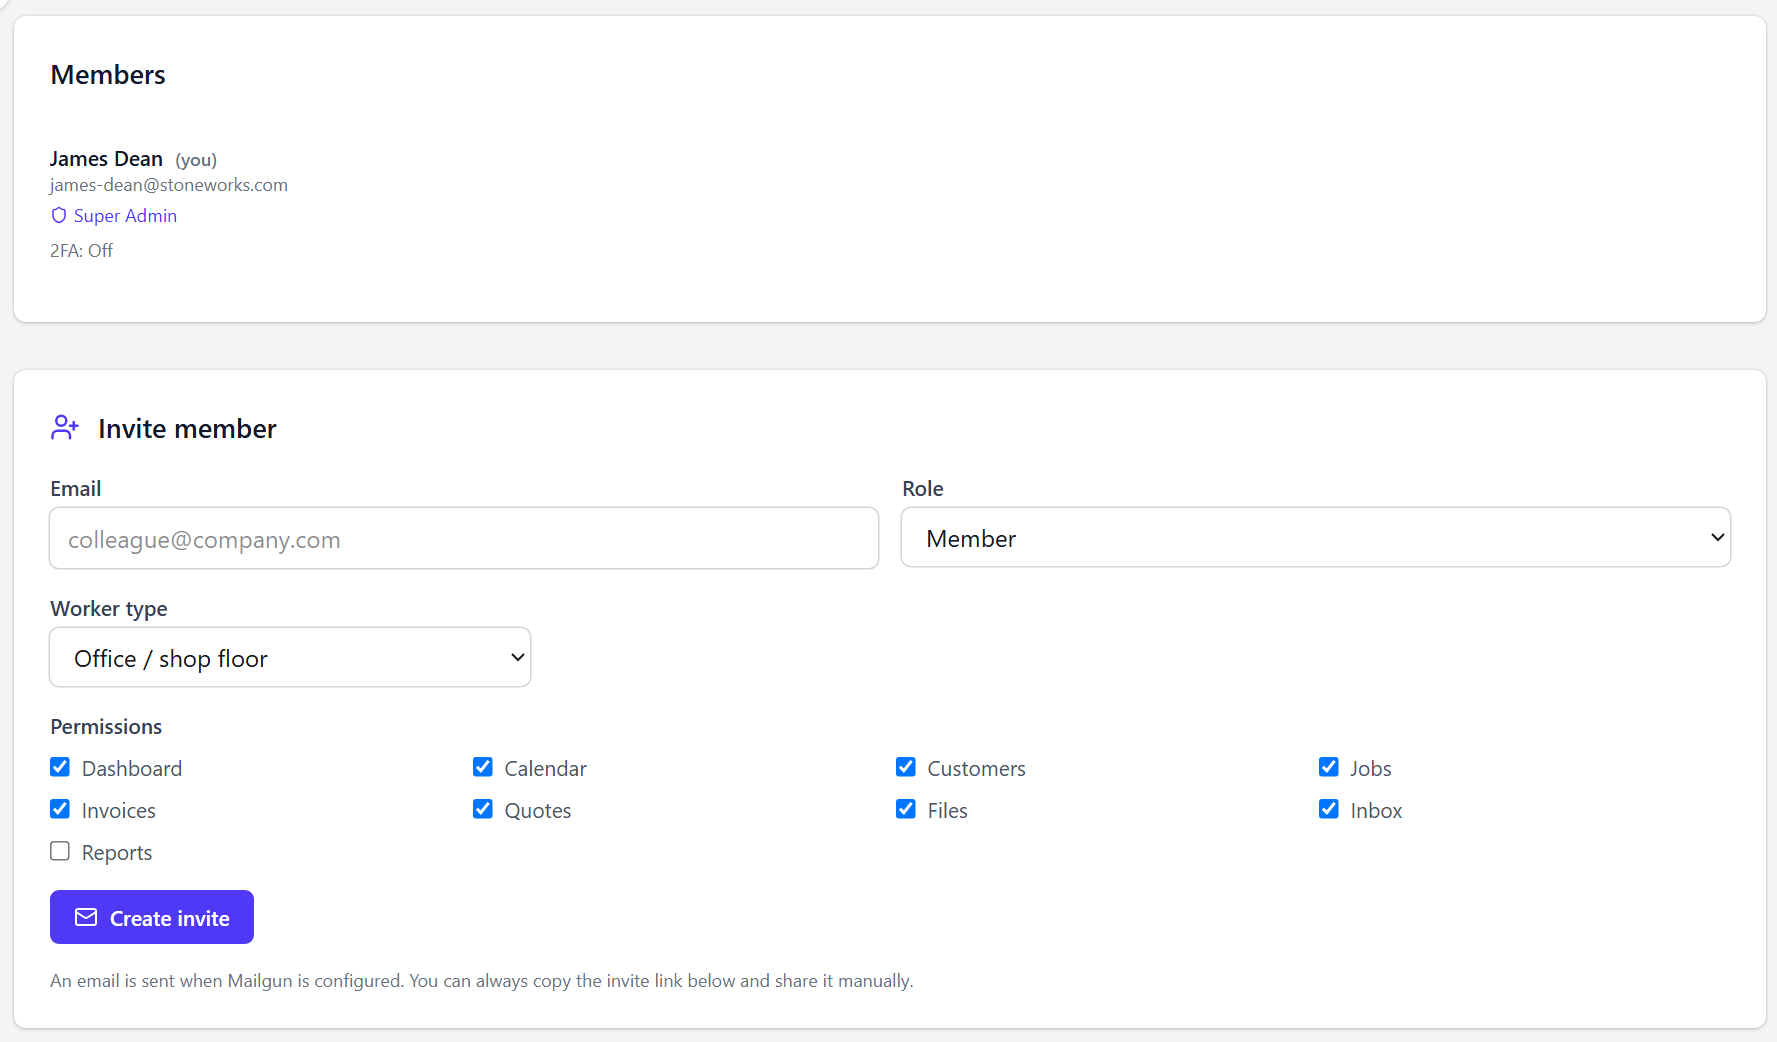Uncheck the Dashboard permission checkbox

(x=60, y=767)
